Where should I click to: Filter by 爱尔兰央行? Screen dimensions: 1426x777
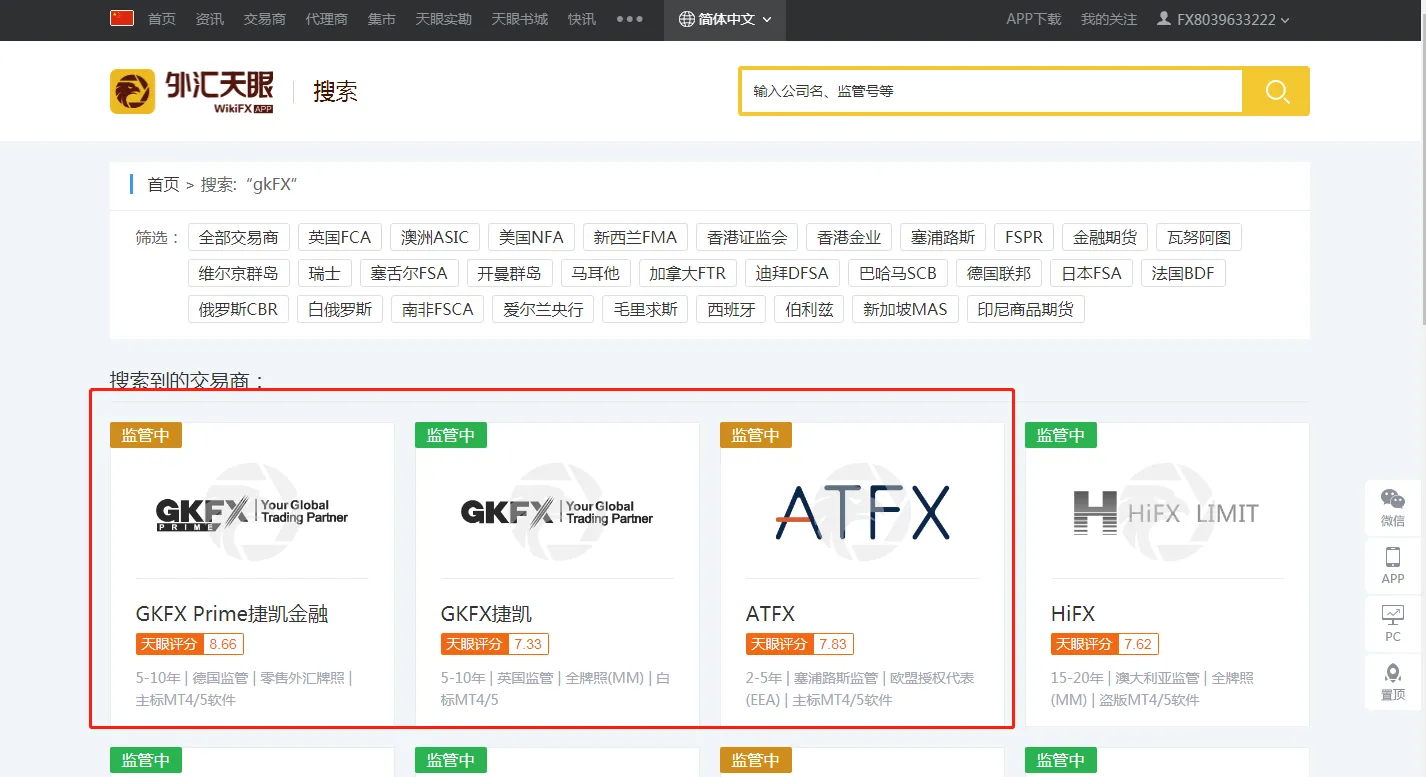coord(544,309)
